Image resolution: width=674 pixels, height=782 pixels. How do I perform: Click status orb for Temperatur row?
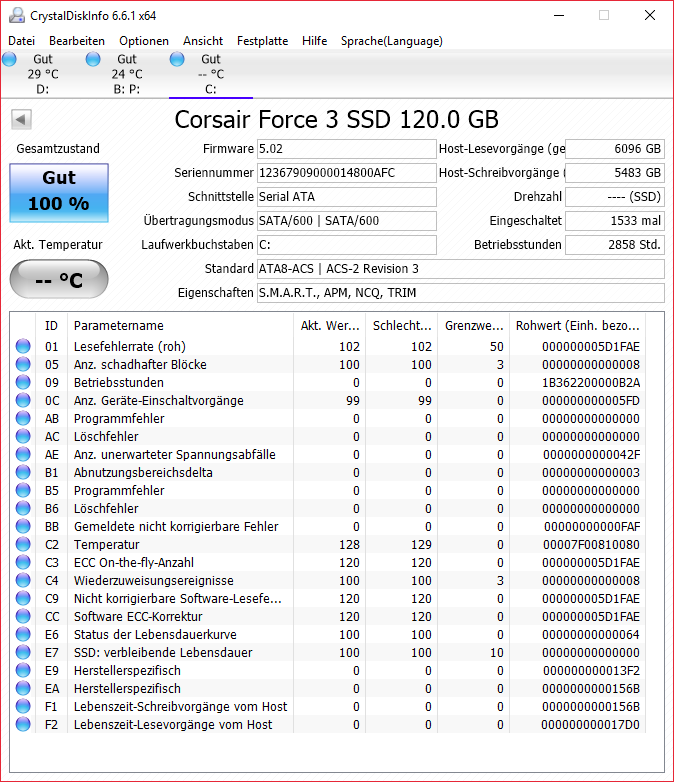pyautogui.click(x=23, y=544)
